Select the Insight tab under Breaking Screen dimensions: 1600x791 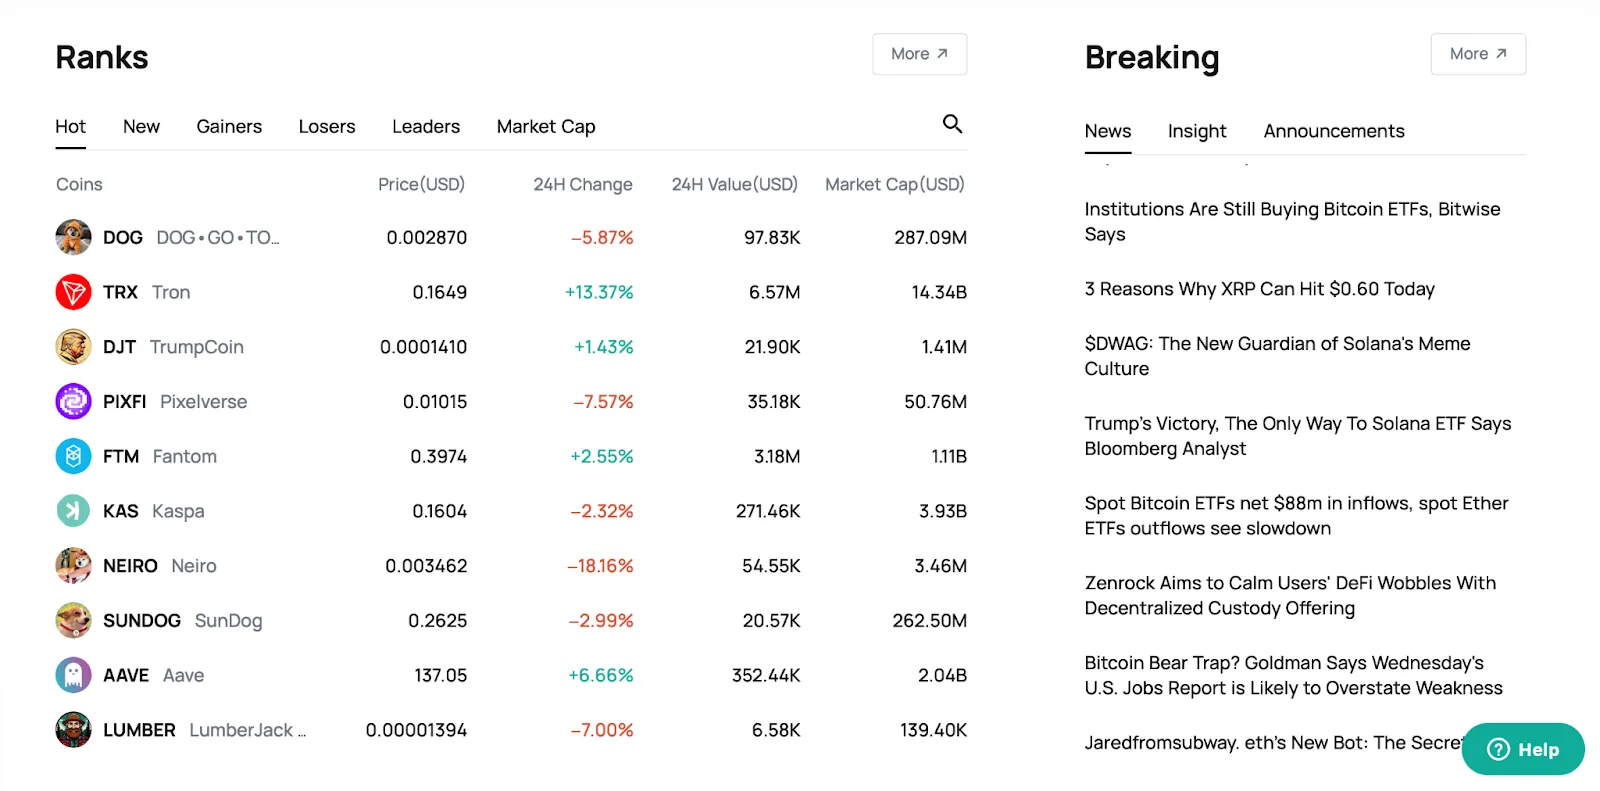1197,131
